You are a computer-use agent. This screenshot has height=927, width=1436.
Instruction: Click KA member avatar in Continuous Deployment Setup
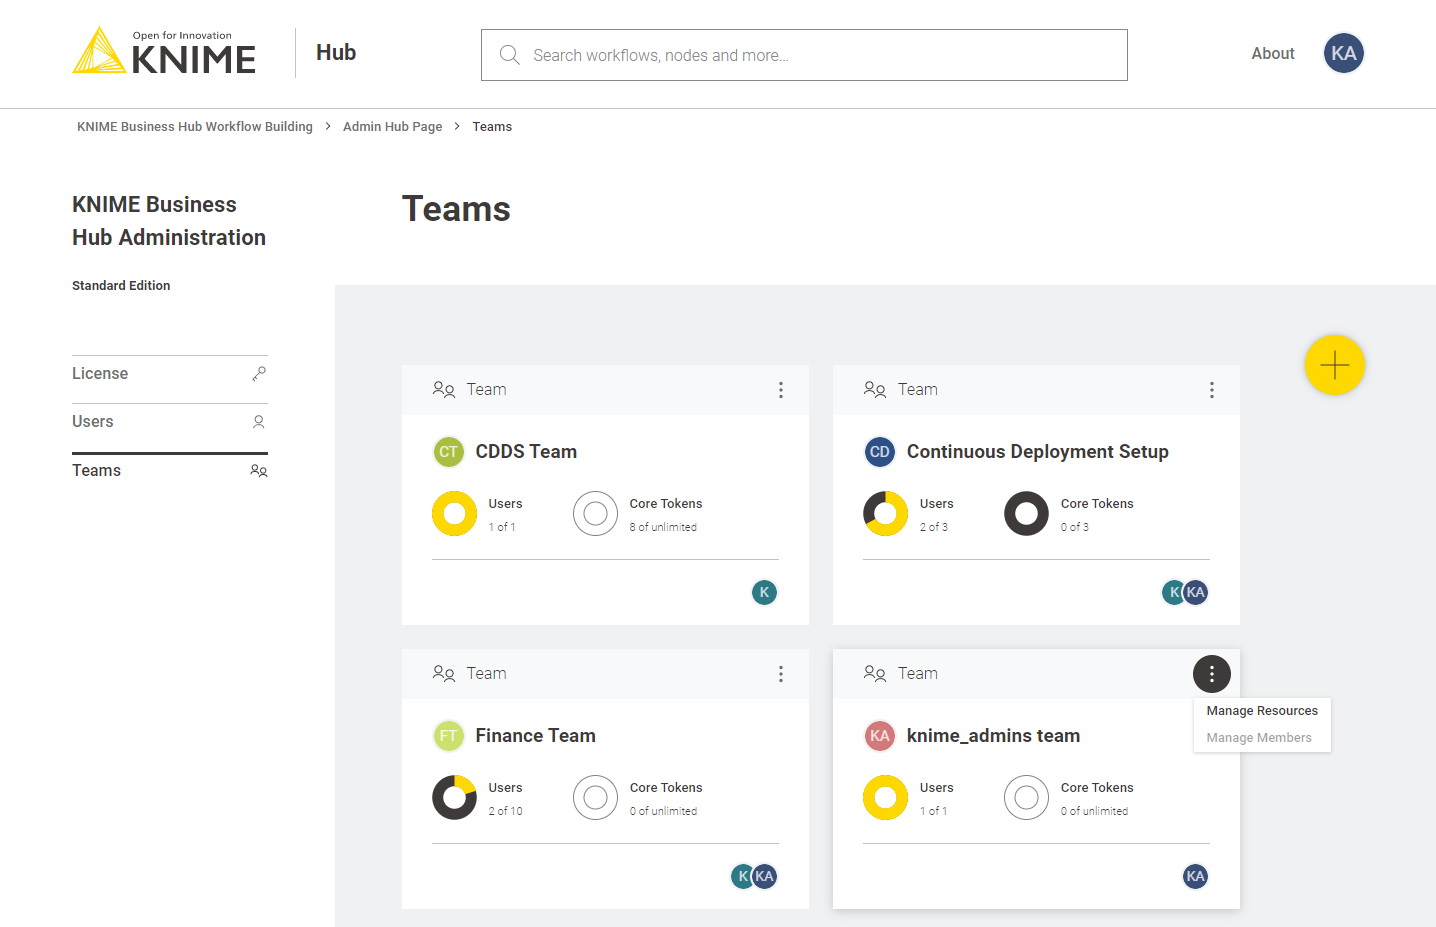pos(1196,592)
